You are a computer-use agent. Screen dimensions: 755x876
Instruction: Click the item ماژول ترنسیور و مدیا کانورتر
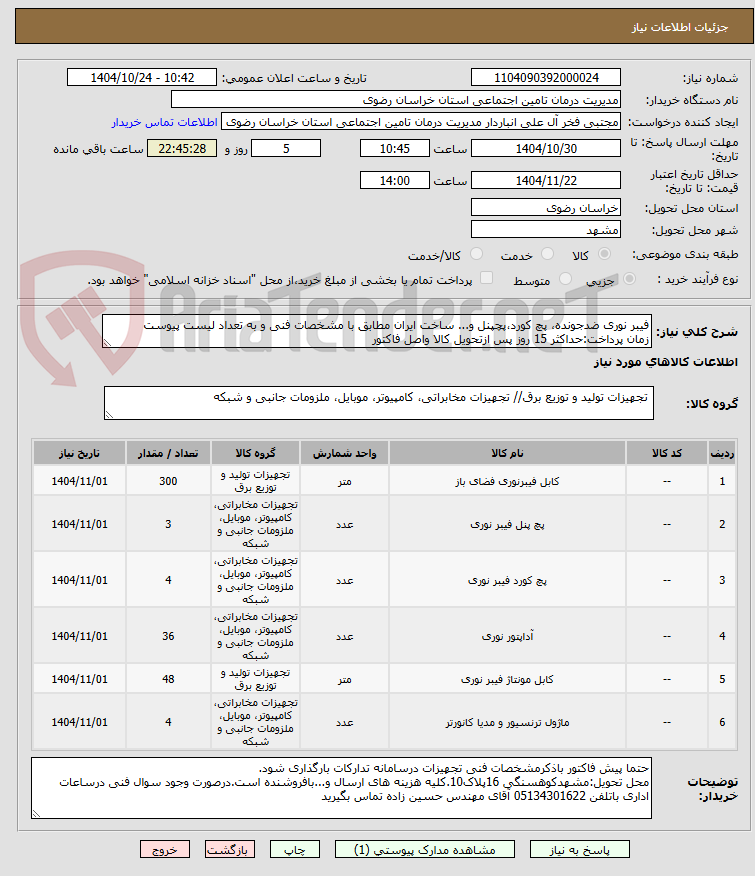(507, 722)
